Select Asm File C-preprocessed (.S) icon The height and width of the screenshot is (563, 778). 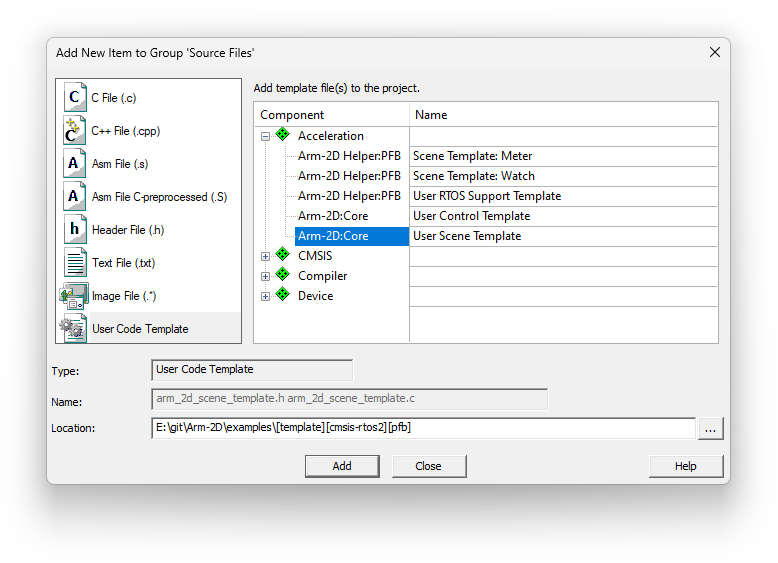[75, 197]
